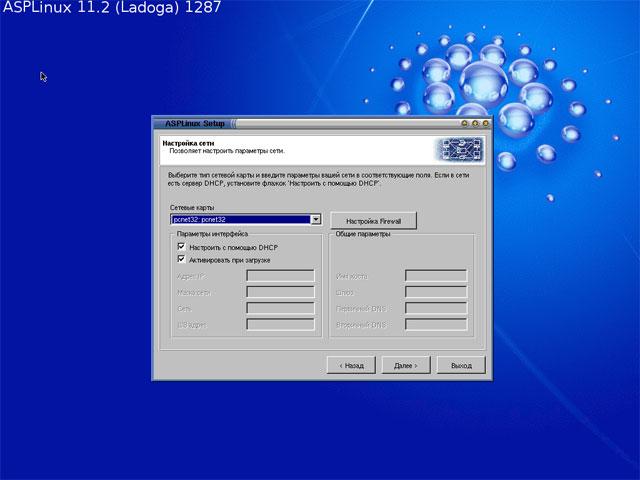
Task: Click the network diagram icon in header
Action: [x=461, y=149]
